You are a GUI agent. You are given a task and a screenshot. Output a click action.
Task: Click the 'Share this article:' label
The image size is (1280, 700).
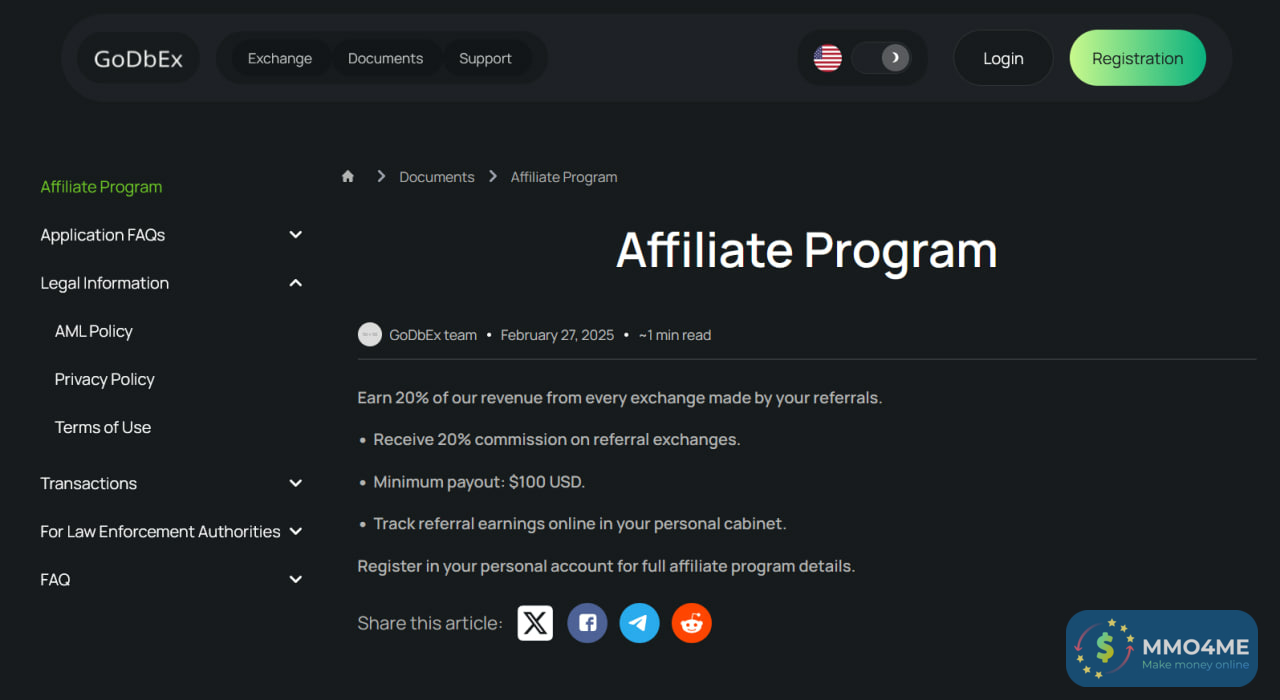(430, 623)
